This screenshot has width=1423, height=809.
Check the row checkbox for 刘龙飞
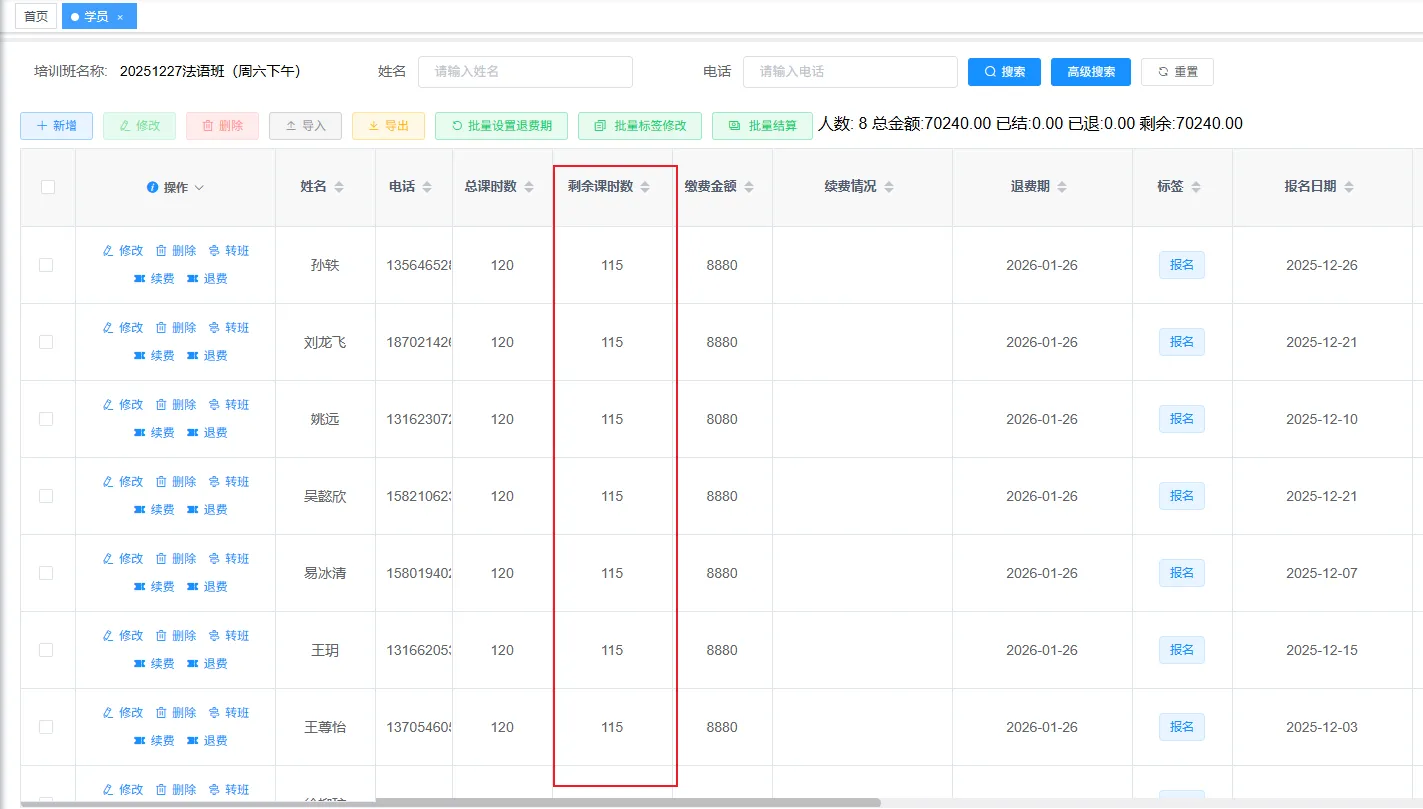pos(46,342)
